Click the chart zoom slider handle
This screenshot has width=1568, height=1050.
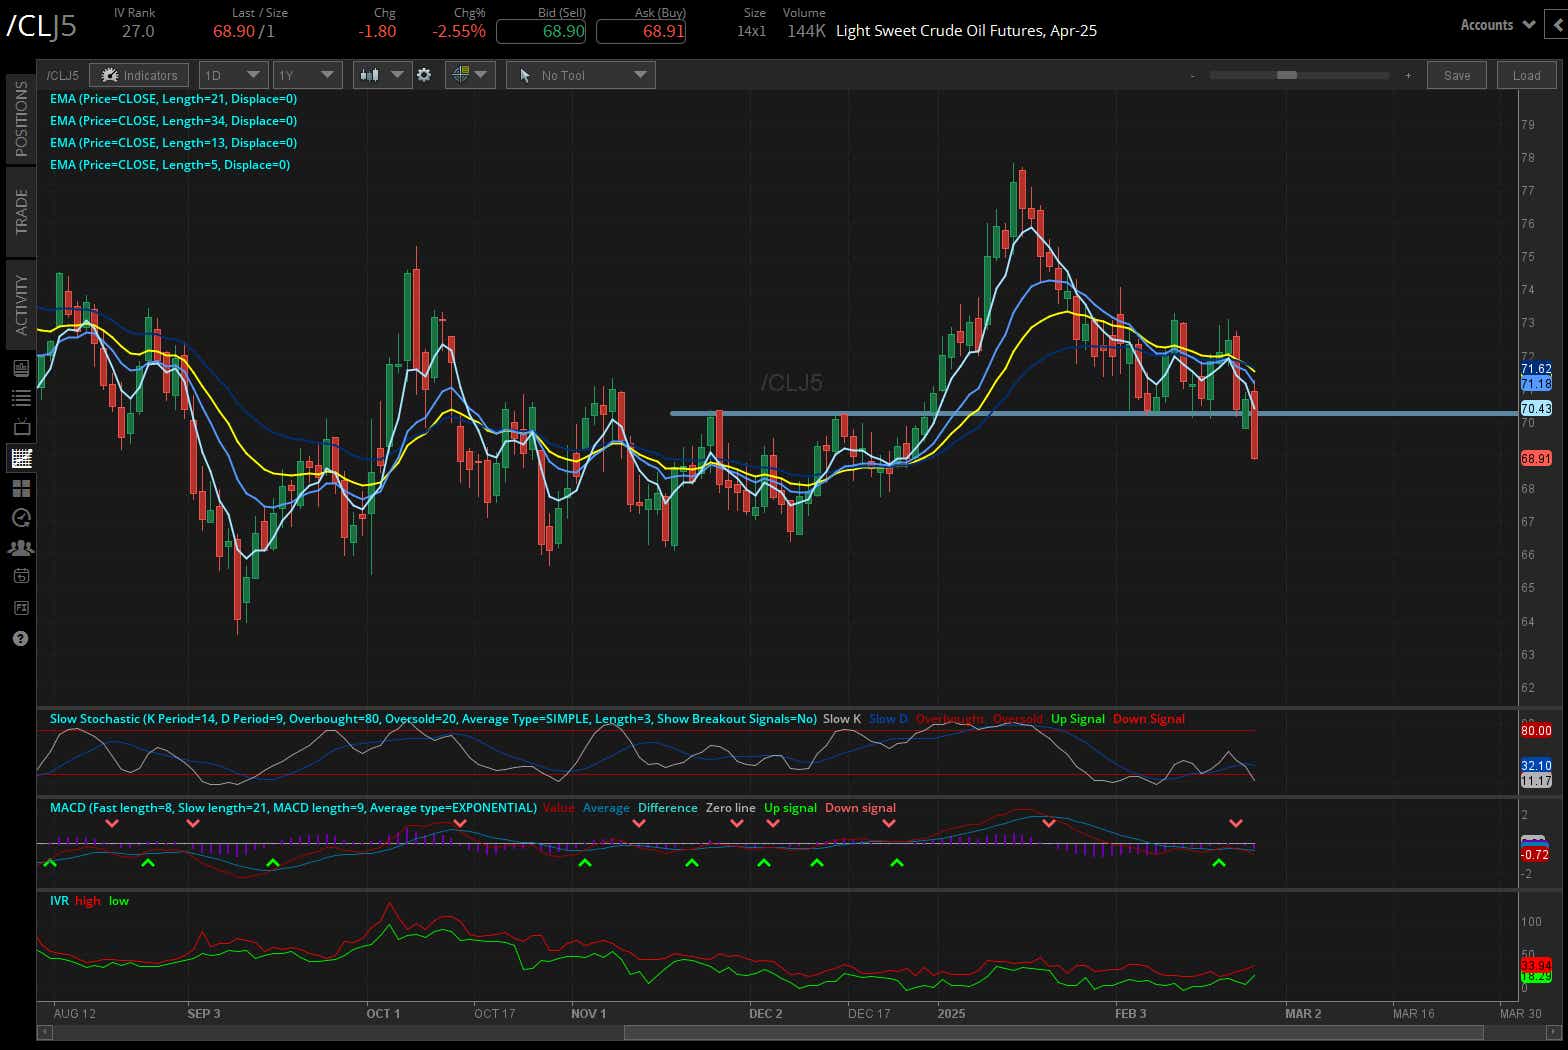[x=1287, y=75]
